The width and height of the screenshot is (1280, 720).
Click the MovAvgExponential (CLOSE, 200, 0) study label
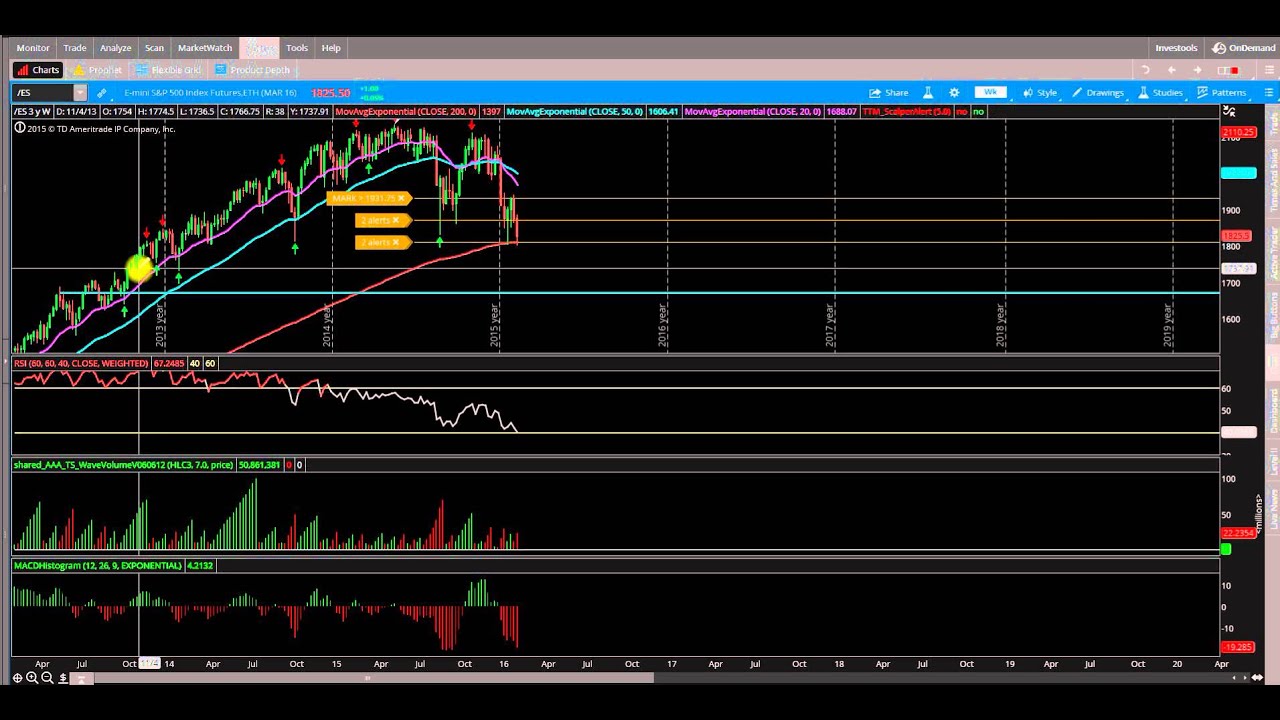coord(417,112)
